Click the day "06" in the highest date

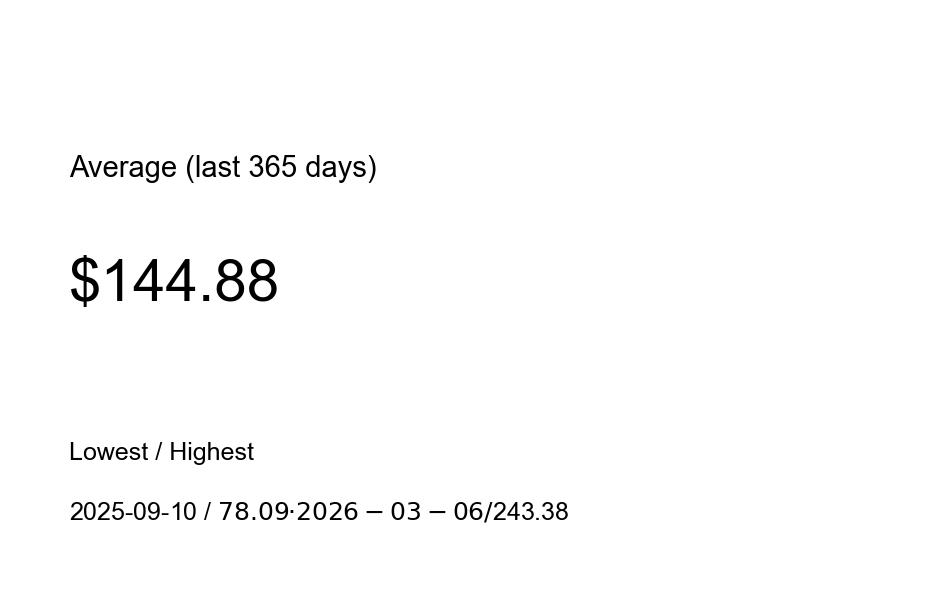468,512
